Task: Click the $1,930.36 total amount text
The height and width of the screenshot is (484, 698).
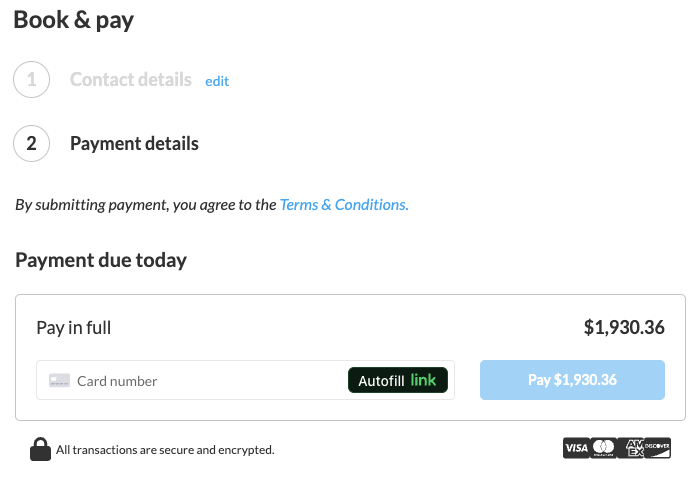Action: coord(624,327)
